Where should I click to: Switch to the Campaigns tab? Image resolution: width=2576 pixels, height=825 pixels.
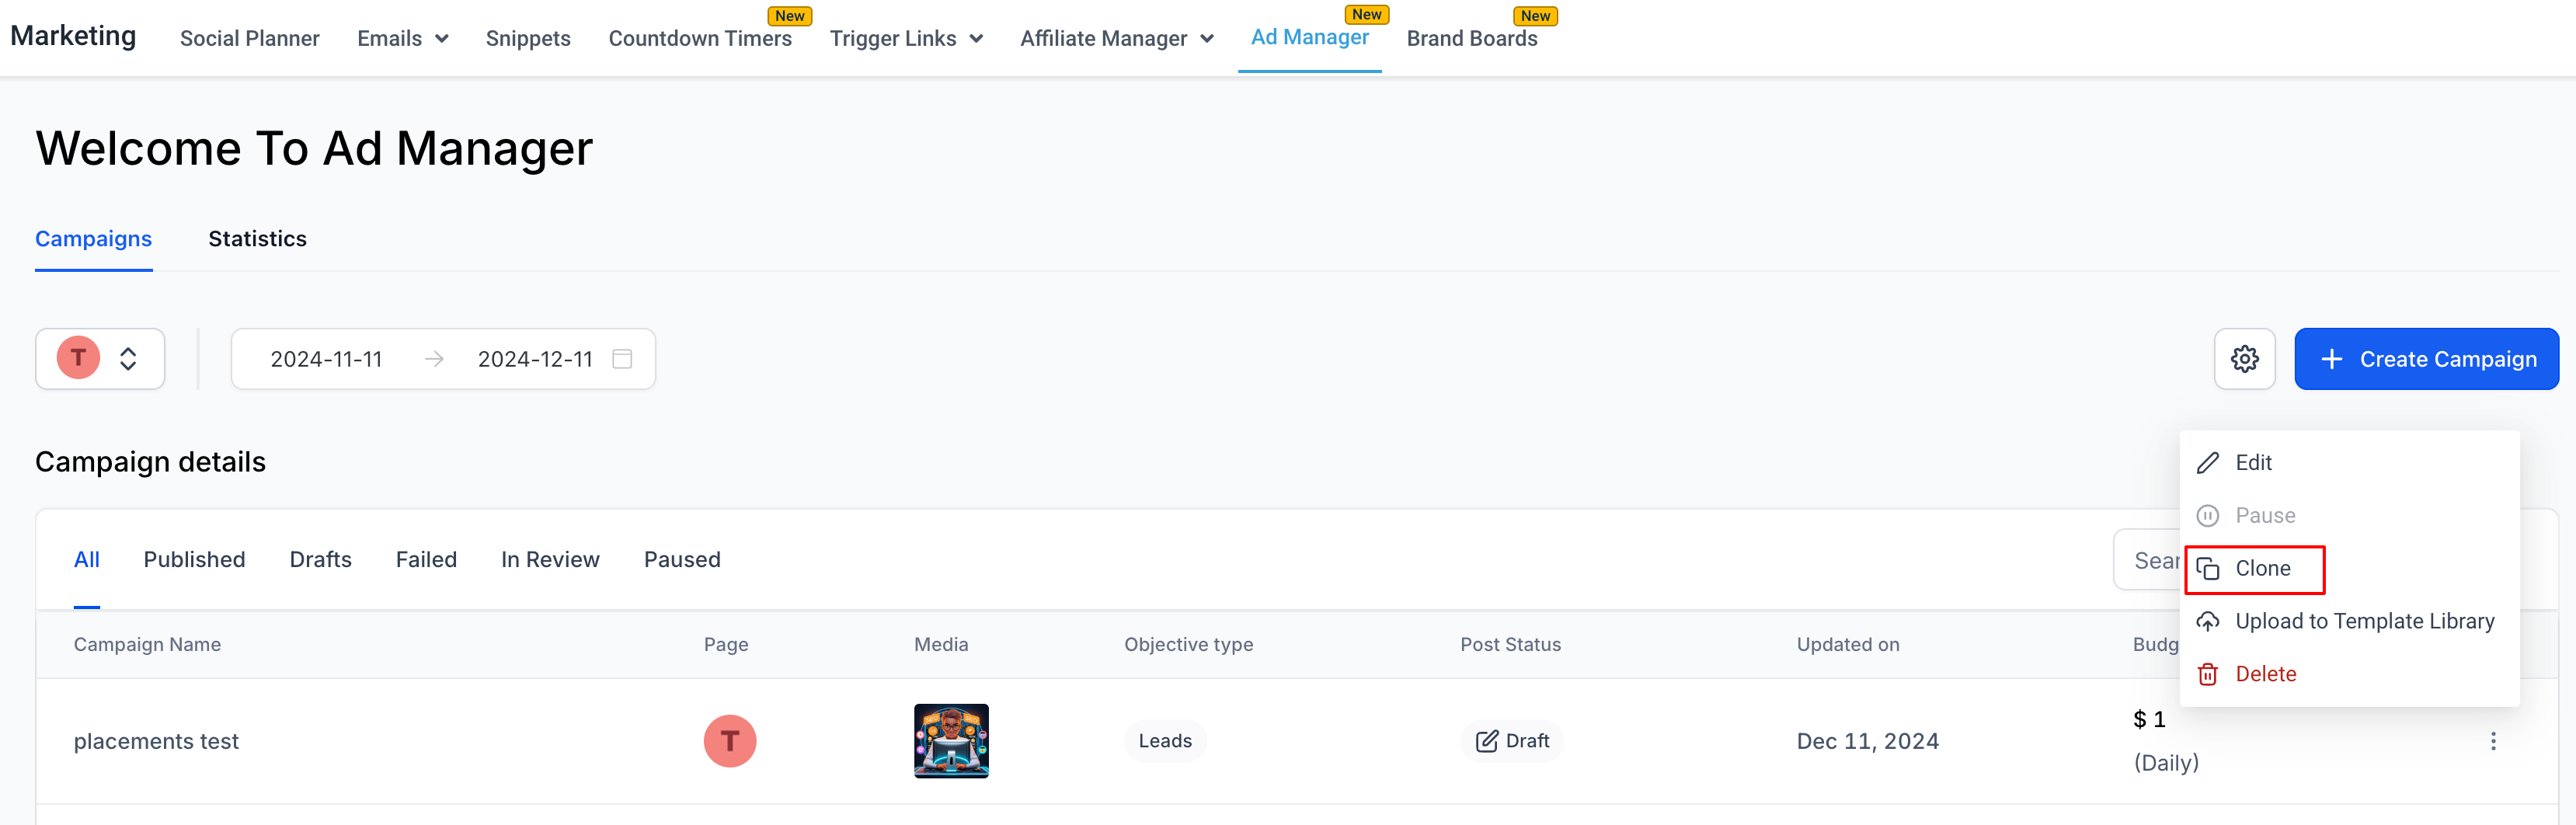pos(93,239)
